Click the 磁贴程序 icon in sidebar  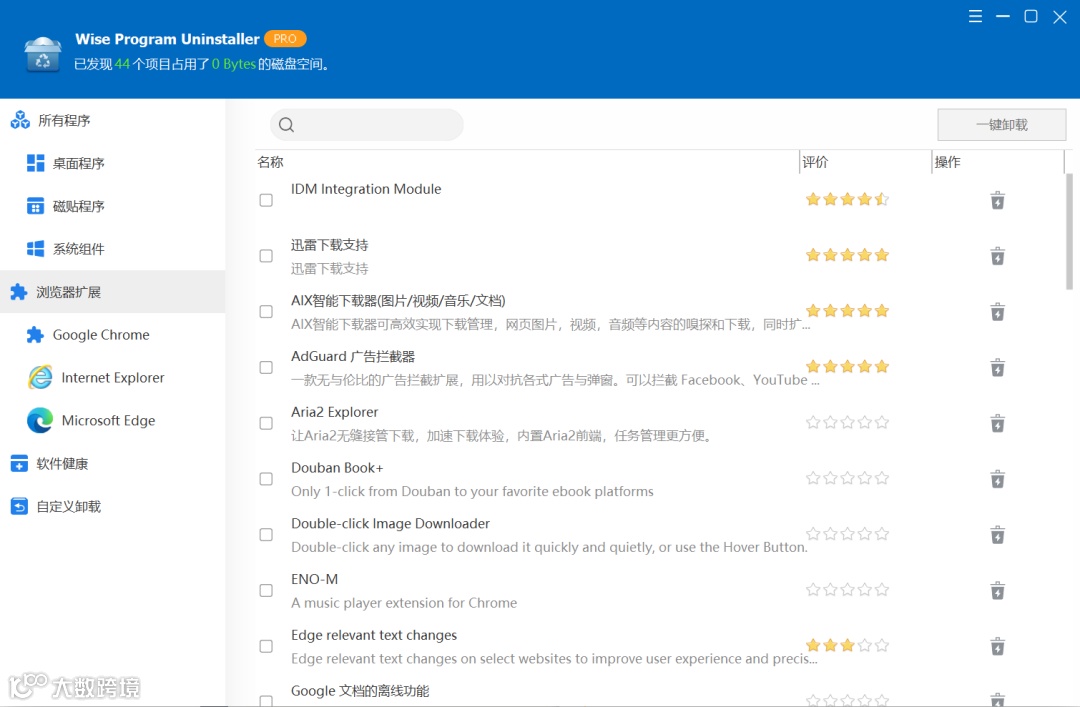(35, 206)
